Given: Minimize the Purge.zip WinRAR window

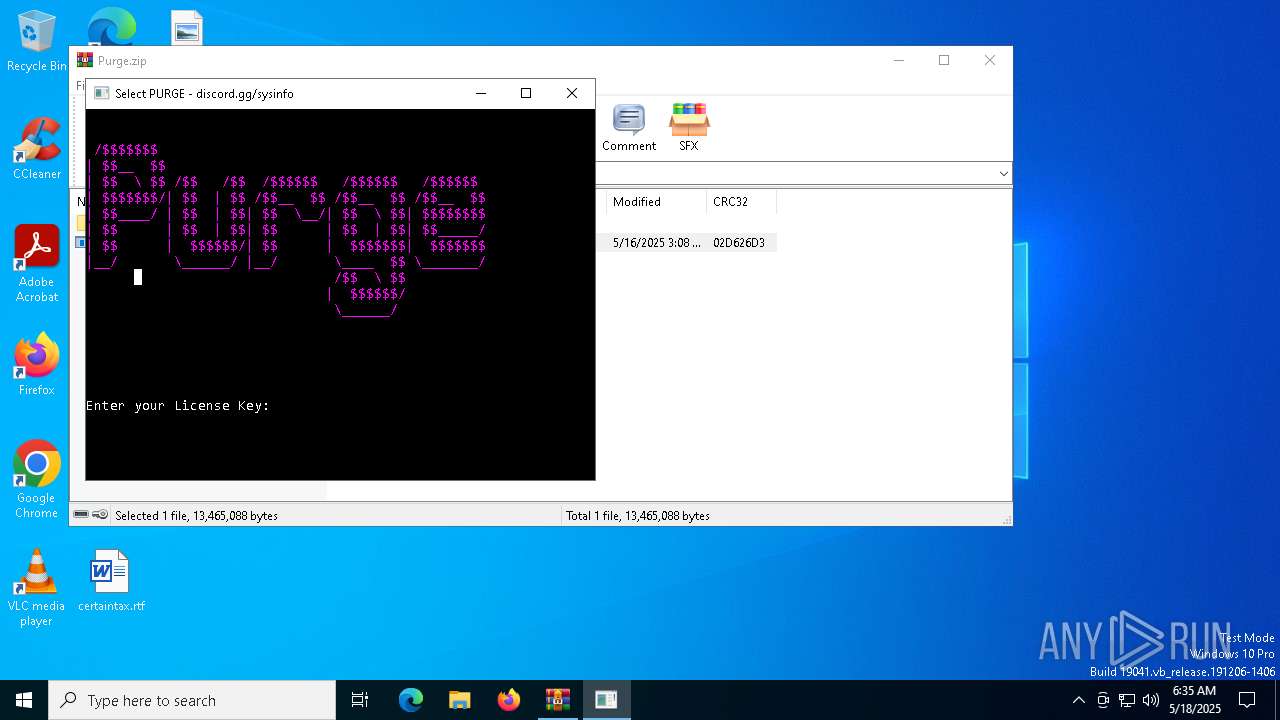Looking at the screenshot, I should (898, 60).
